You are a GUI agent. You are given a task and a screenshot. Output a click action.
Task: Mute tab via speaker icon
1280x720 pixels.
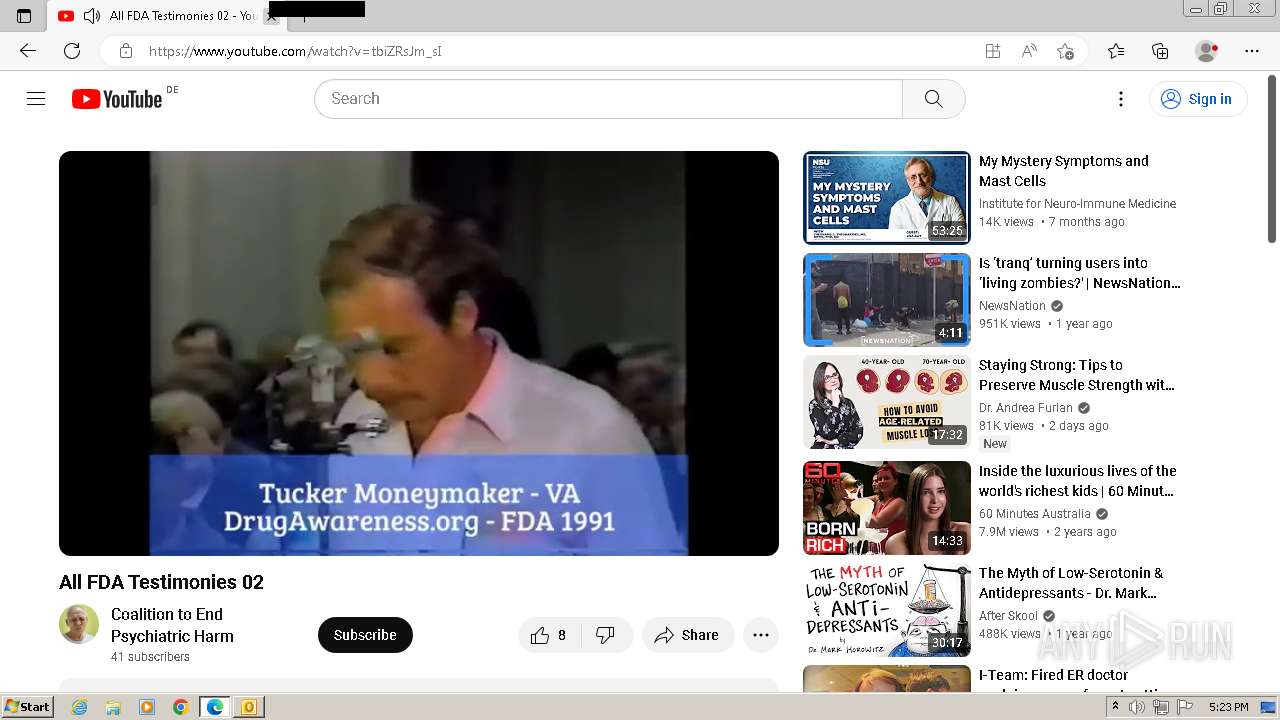tap(92, 16)
